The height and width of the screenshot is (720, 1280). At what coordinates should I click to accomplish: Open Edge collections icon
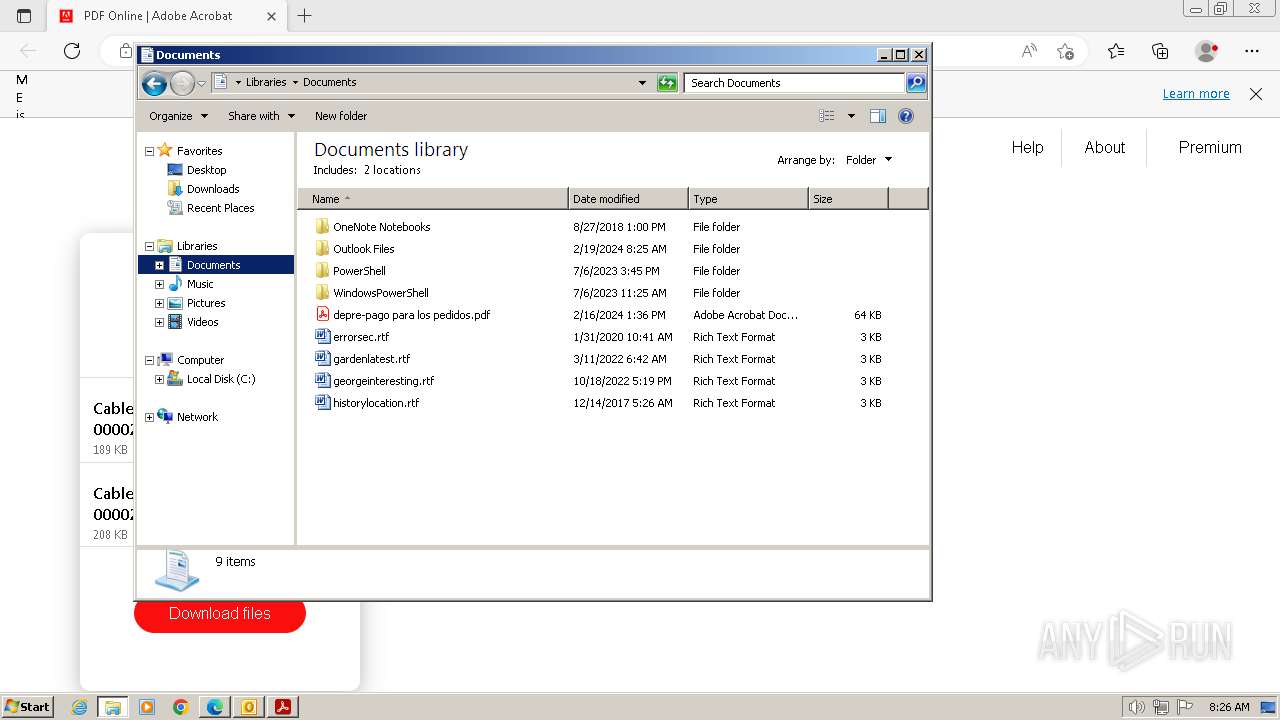1160,51
